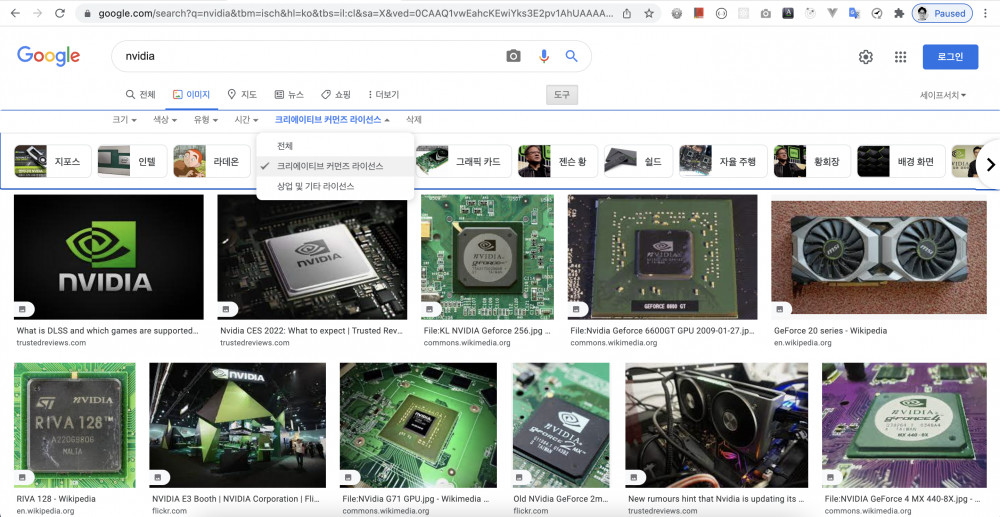Screen dimensions: 1000x517
Task: Collapse 크리에이티브 커먼즈 라이선스 filter dropdown
Action: 332,119
